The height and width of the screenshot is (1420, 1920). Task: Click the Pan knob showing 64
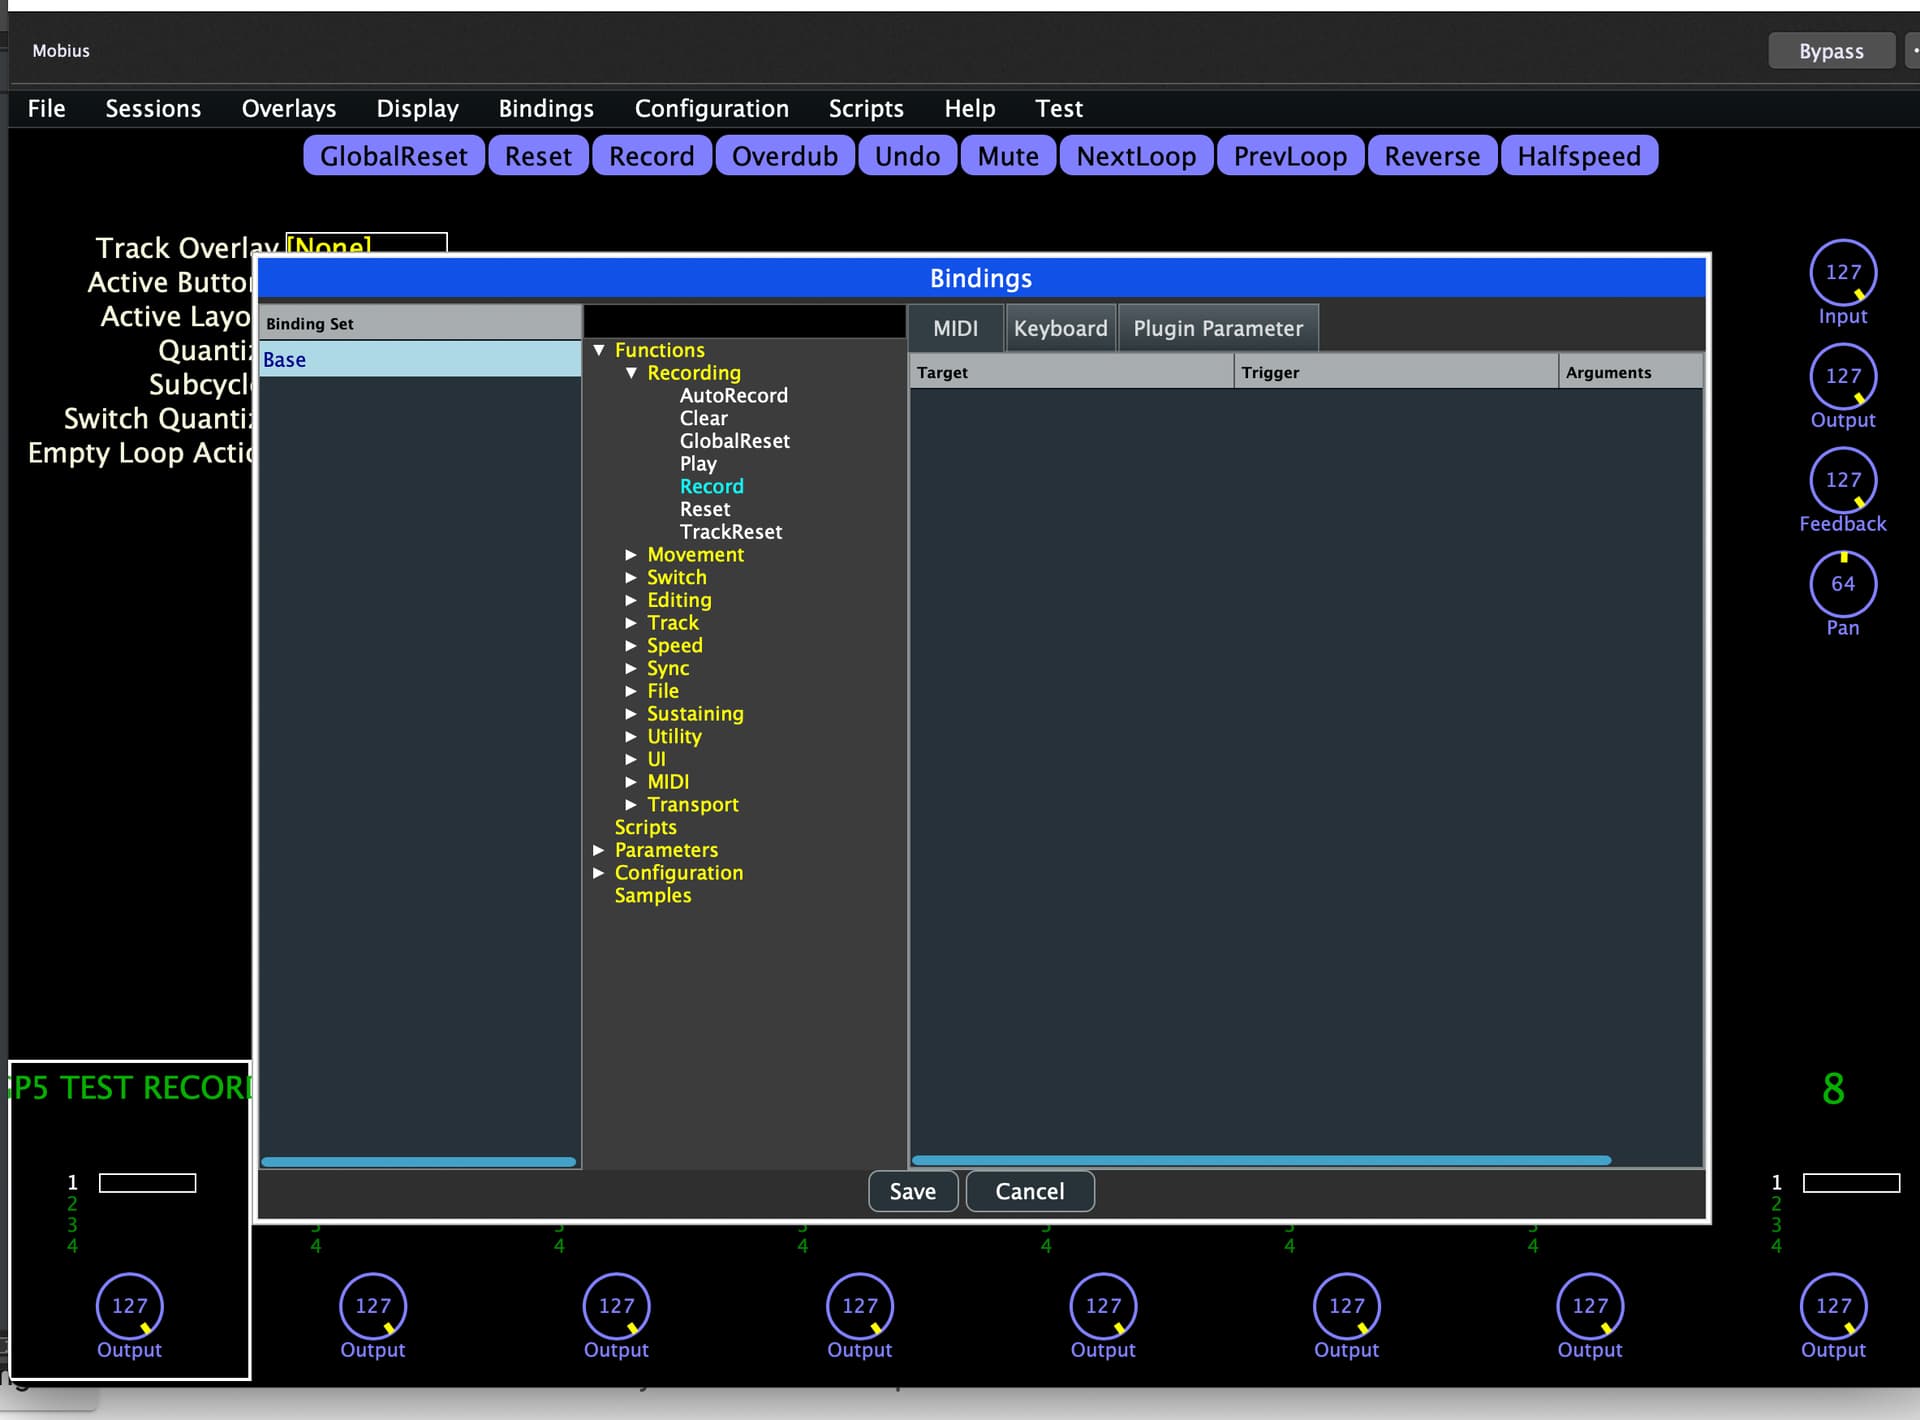[x=1842, y=585]
